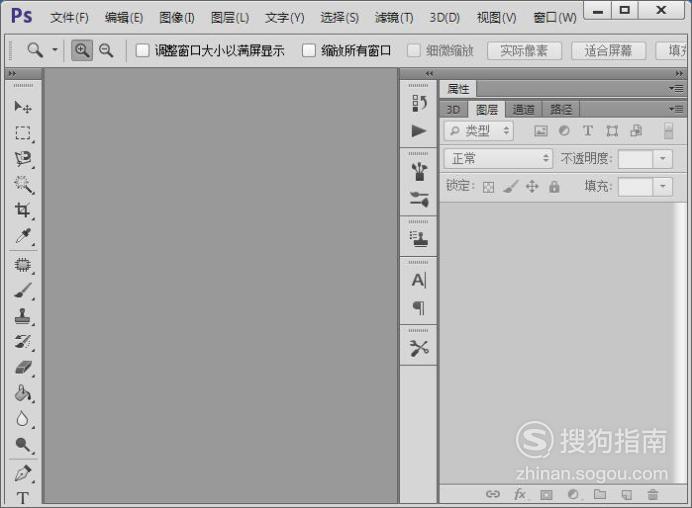
Task: Toggle lock transparent pixels
Action: (489, 187)
